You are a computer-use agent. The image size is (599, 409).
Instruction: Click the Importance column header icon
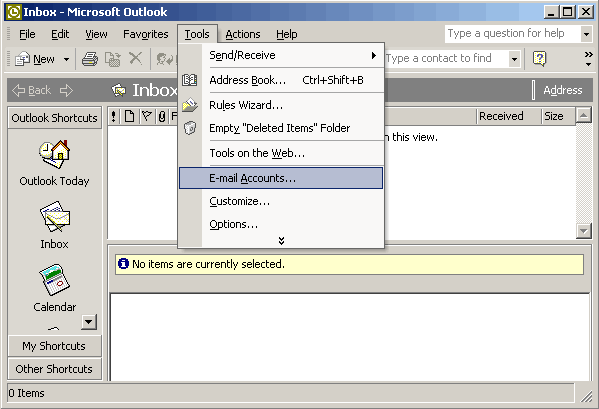tap(114, 116)
